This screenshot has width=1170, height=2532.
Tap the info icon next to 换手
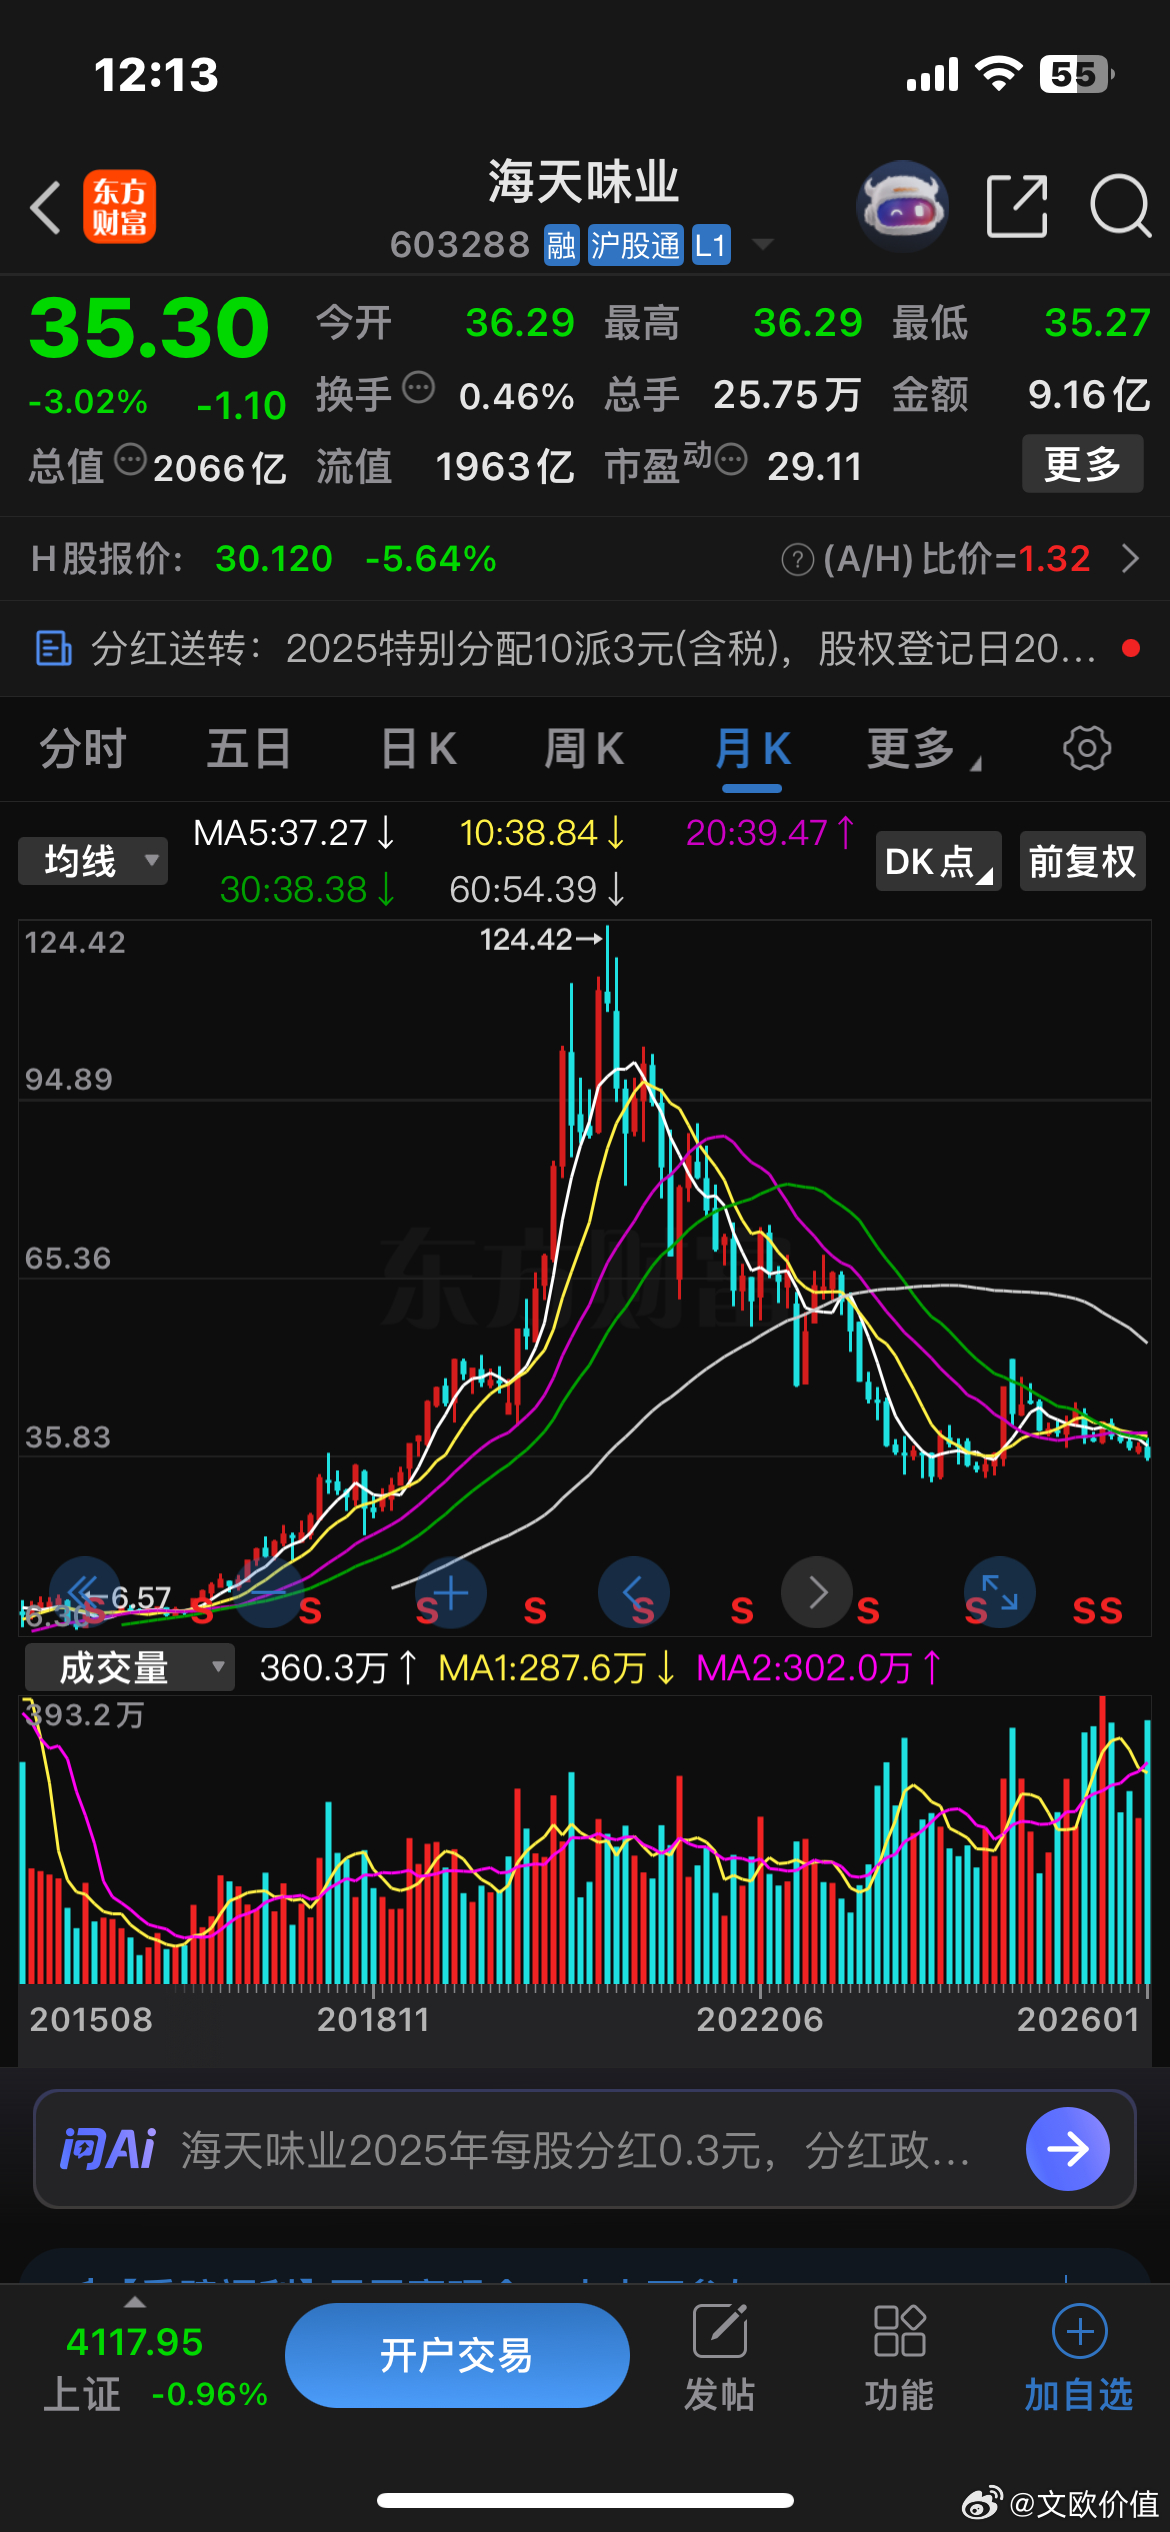coord(418,387)
